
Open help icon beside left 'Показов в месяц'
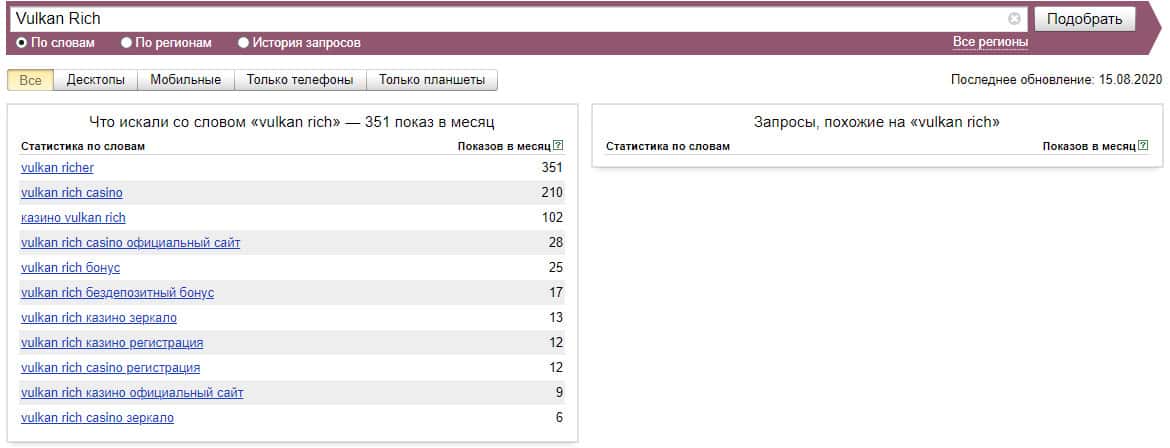(x=558, y=146)
